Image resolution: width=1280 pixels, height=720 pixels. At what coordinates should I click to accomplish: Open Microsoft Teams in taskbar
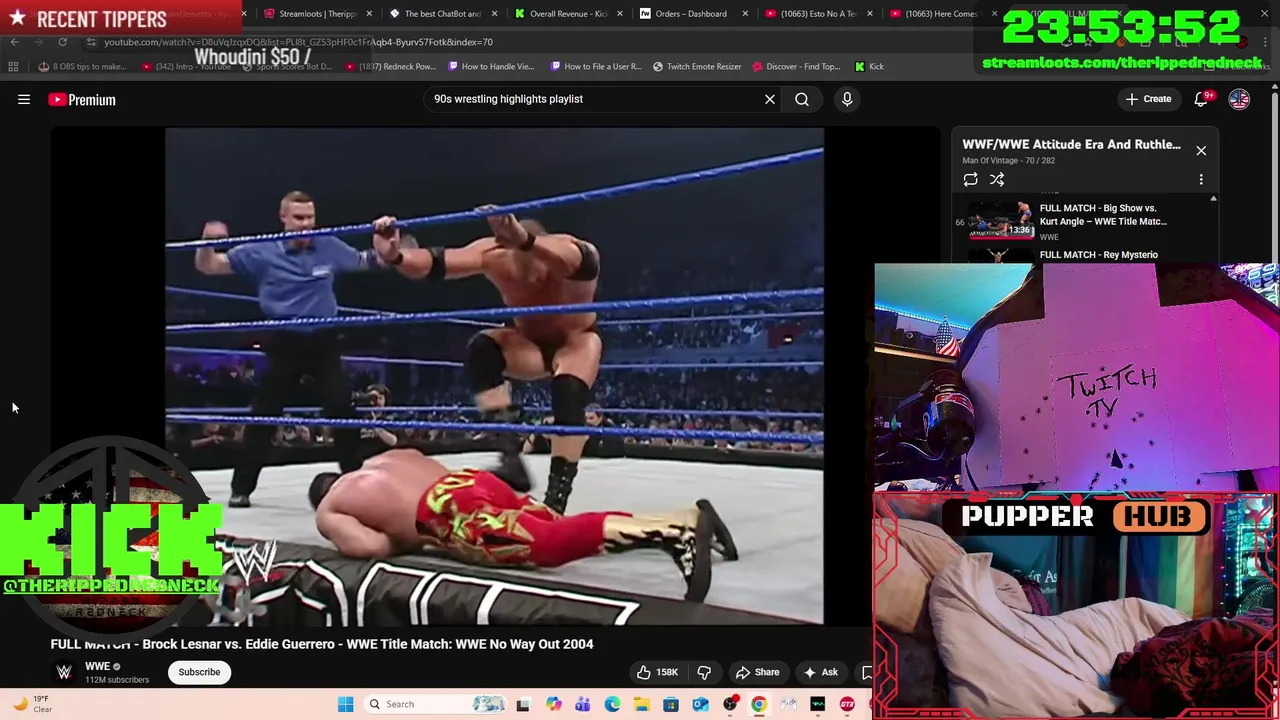click(x=582, y=704)
